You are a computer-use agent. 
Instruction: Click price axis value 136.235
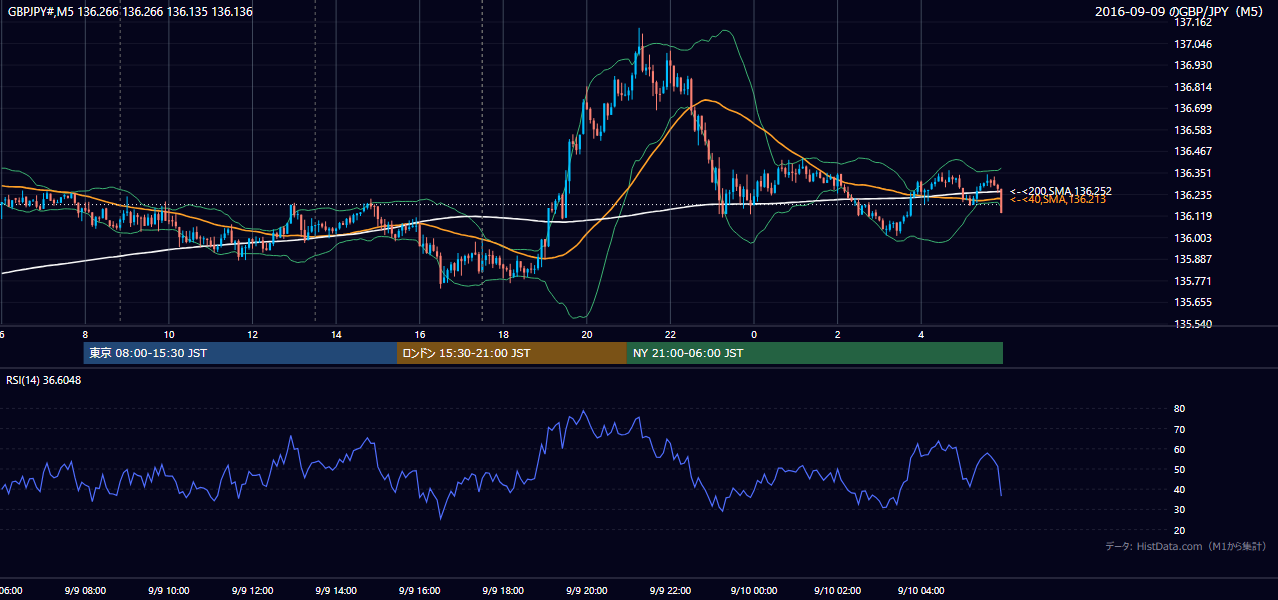coord(1192,195)
